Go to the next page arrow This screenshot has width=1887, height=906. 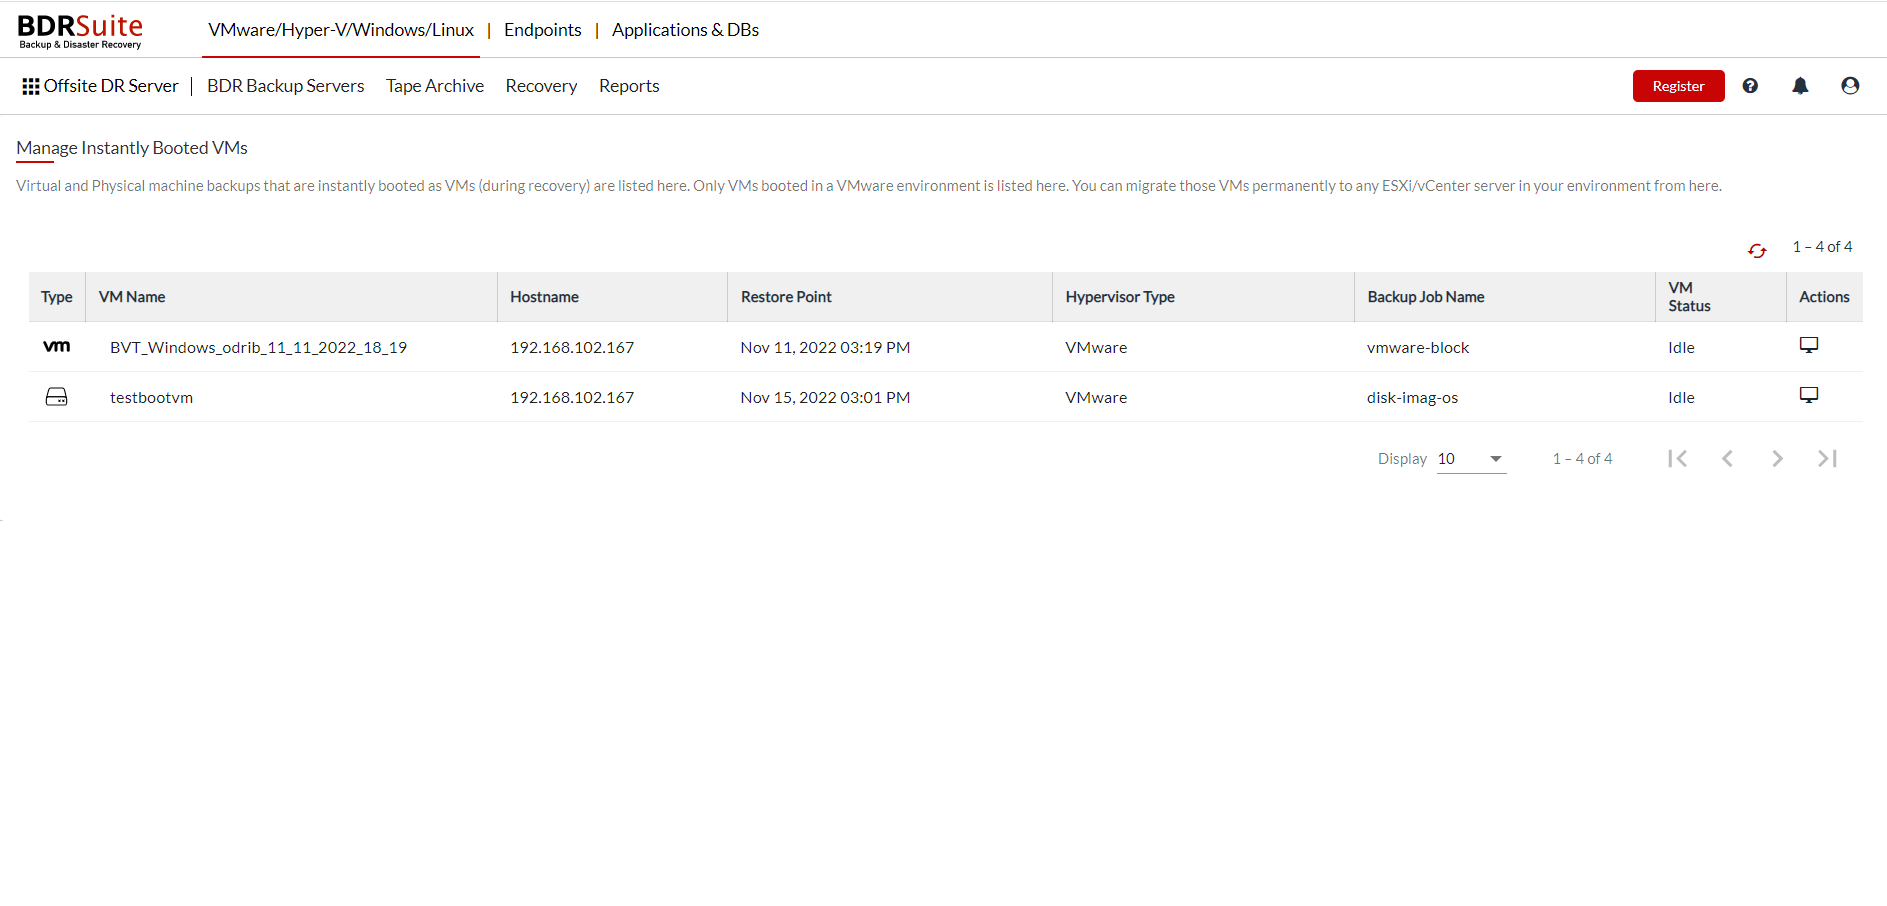(1777, 458)
